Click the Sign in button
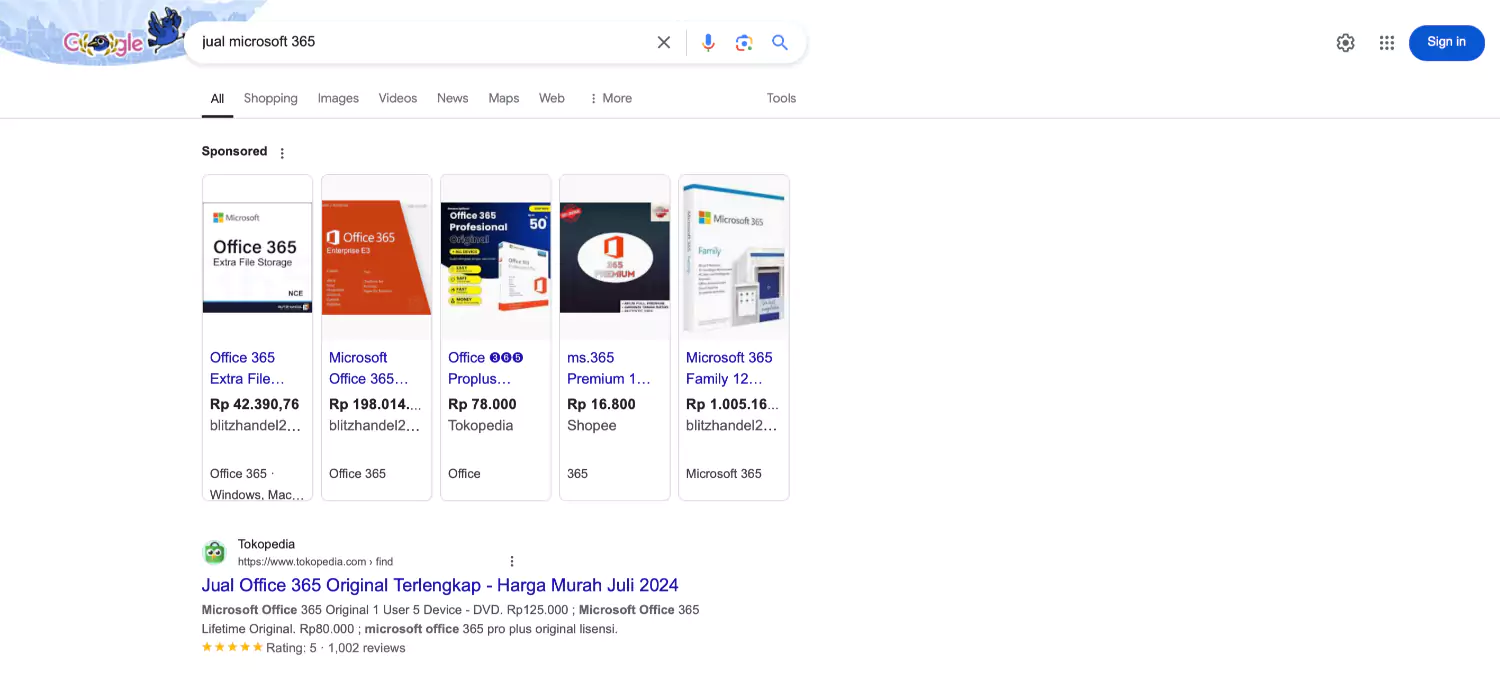 tap(1446, 42)
